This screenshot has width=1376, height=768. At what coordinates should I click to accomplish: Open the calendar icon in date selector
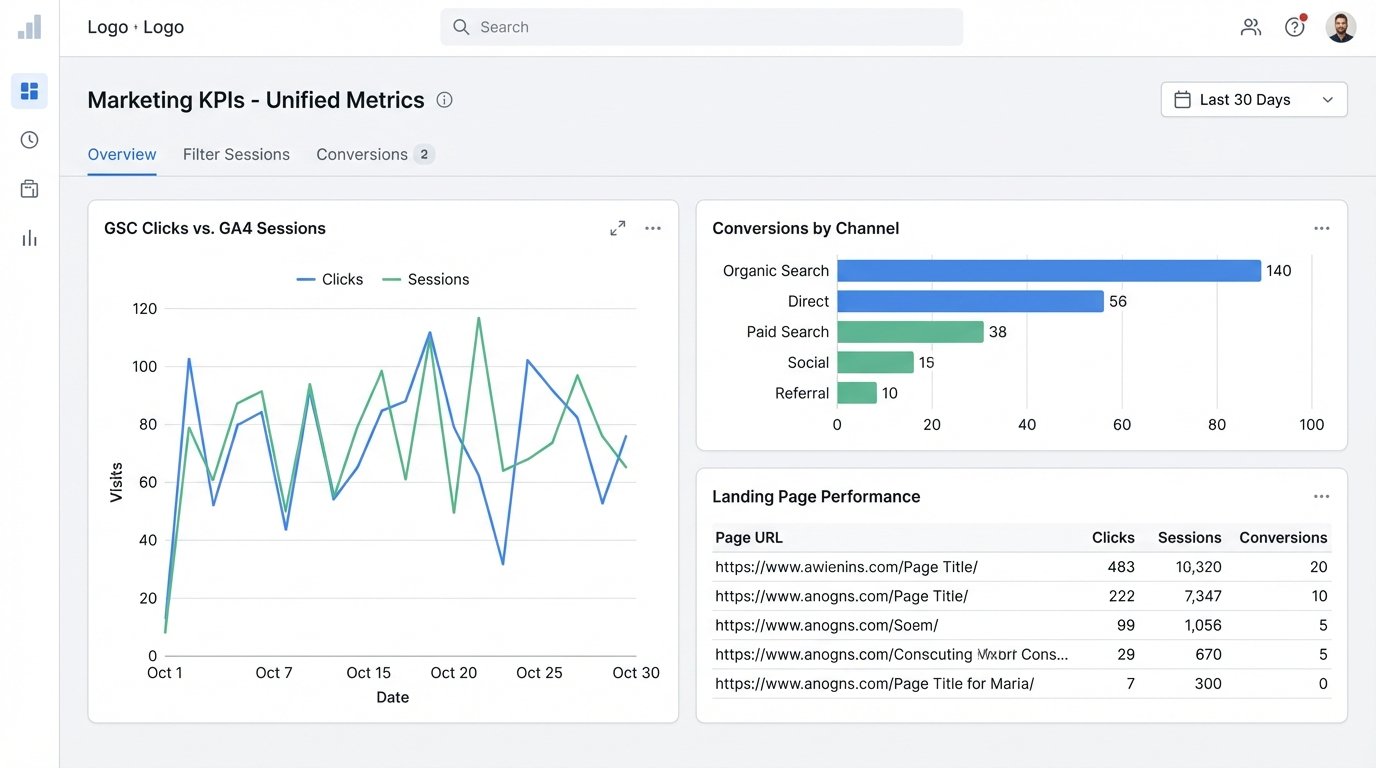point(1182,99)
